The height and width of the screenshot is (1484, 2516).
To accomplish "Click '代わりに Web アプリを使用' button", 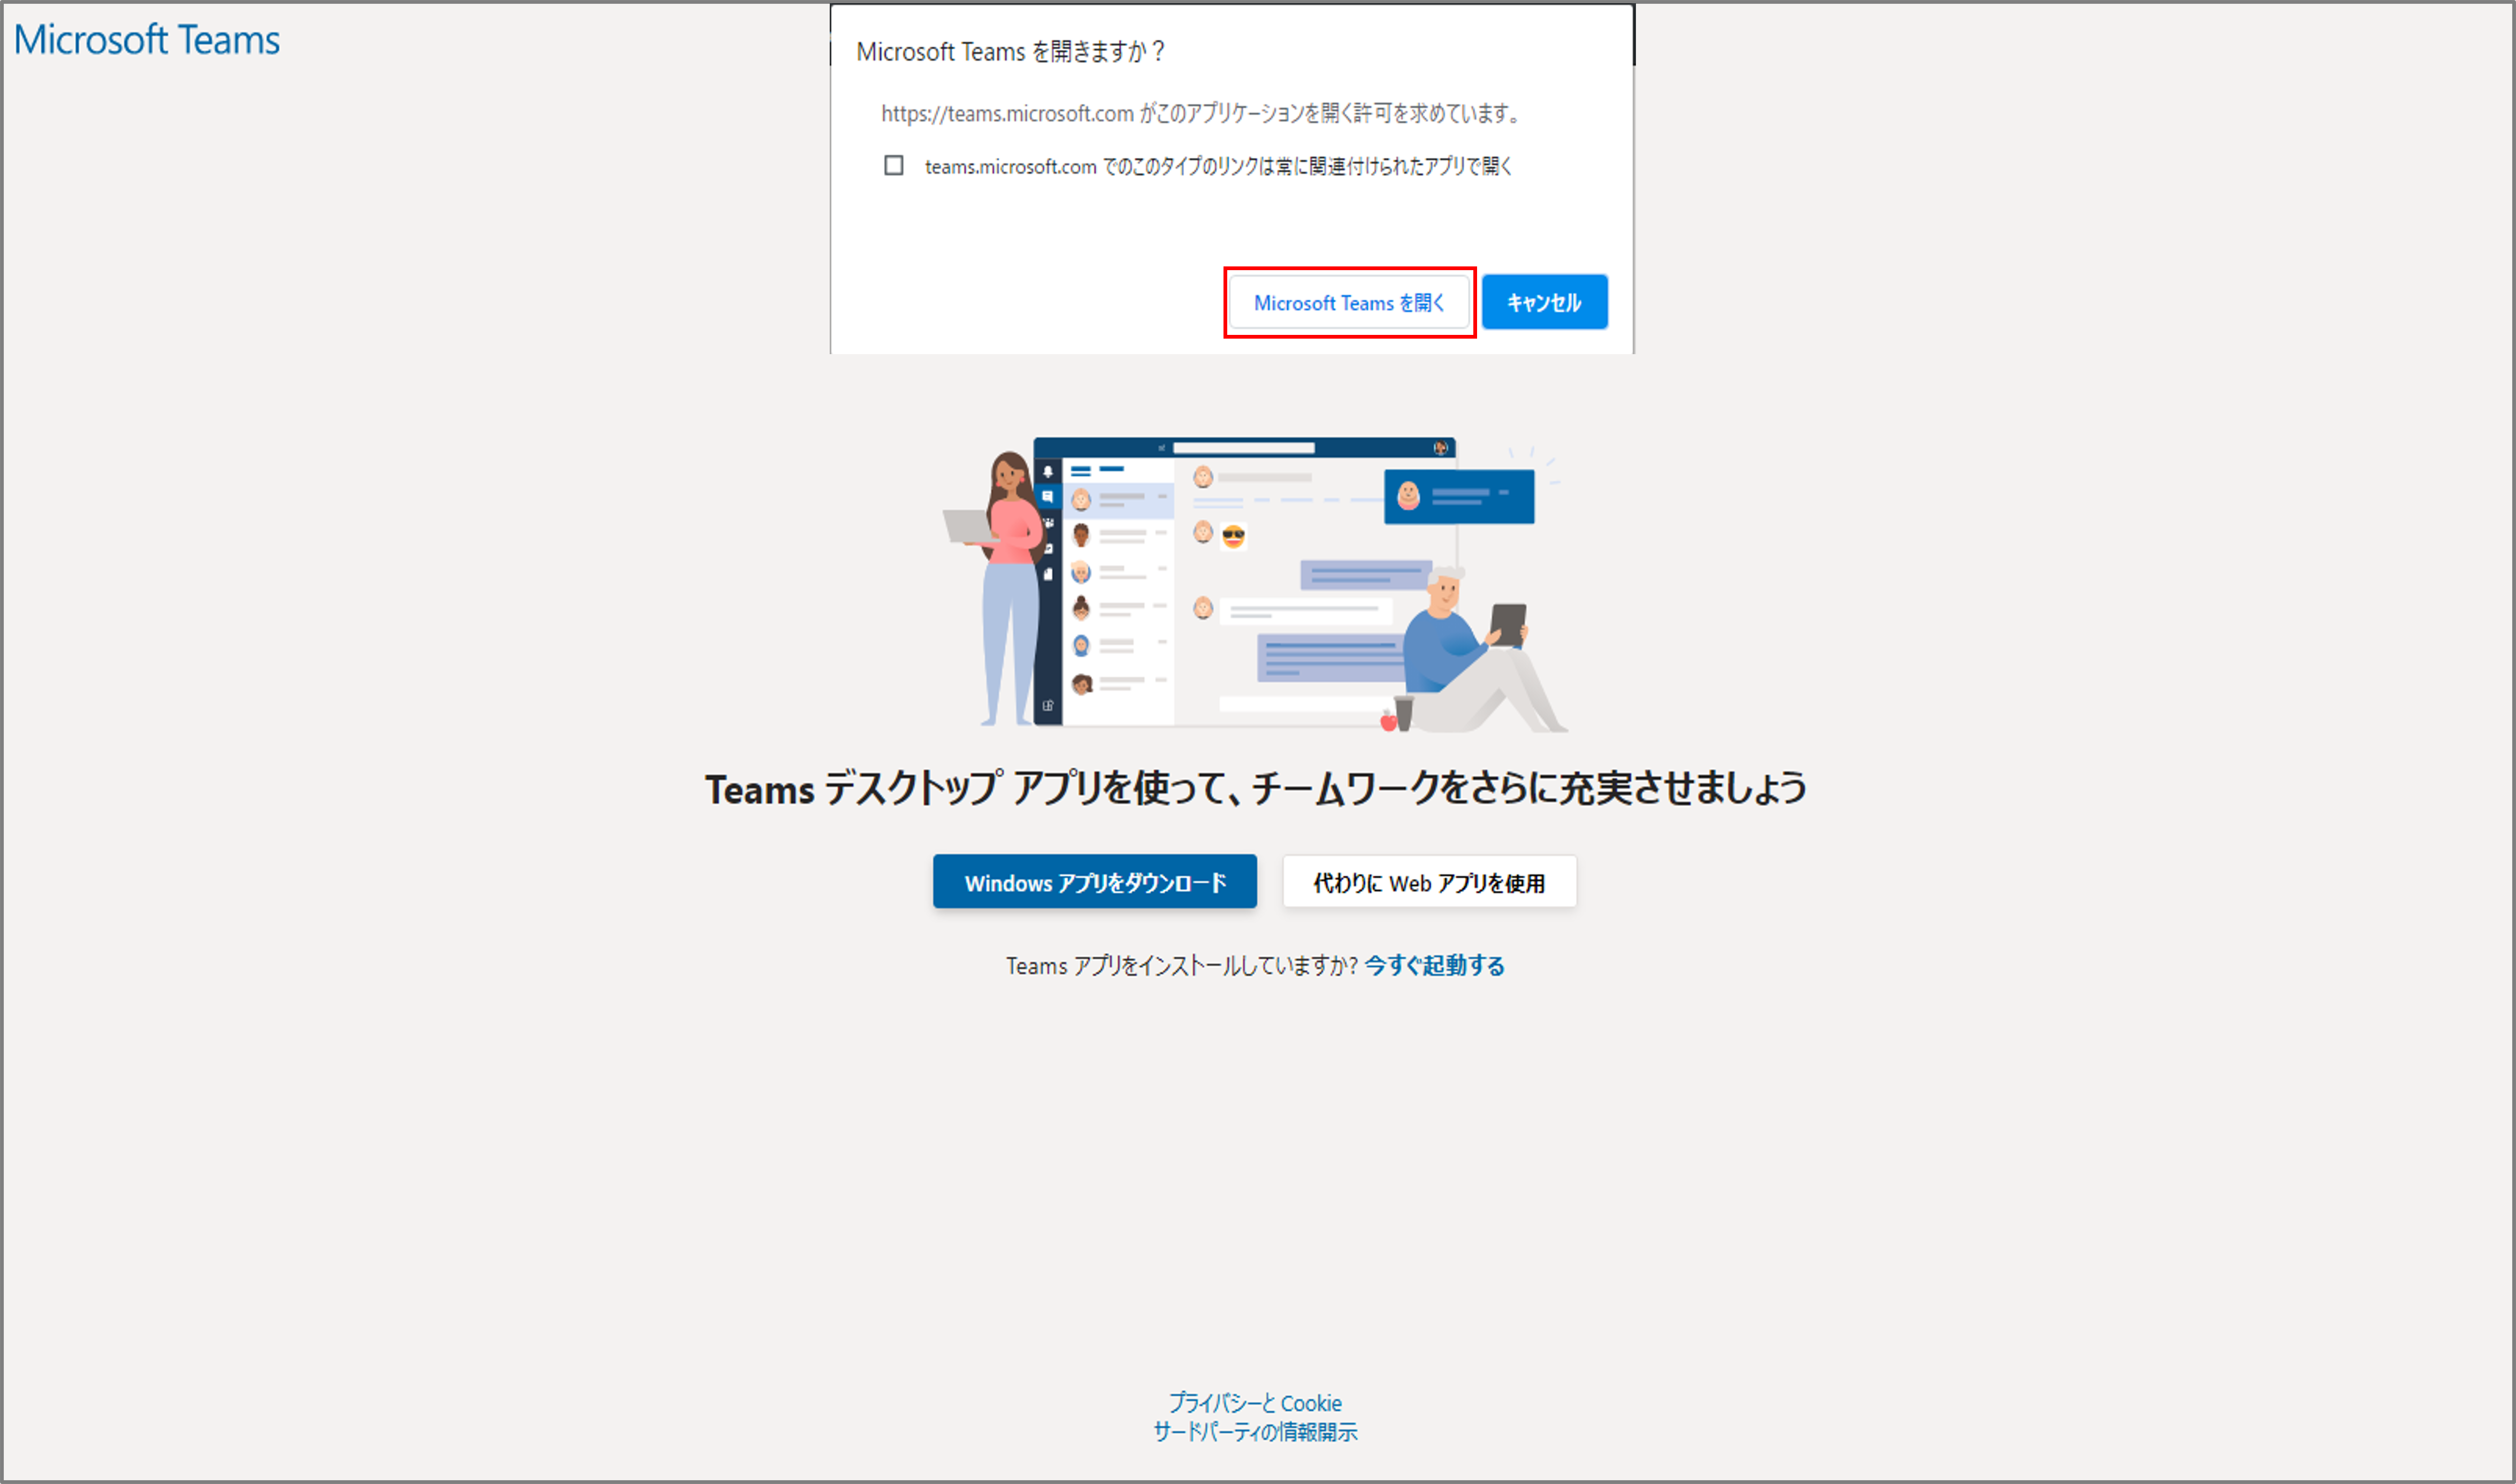I will pos(1429,882).
